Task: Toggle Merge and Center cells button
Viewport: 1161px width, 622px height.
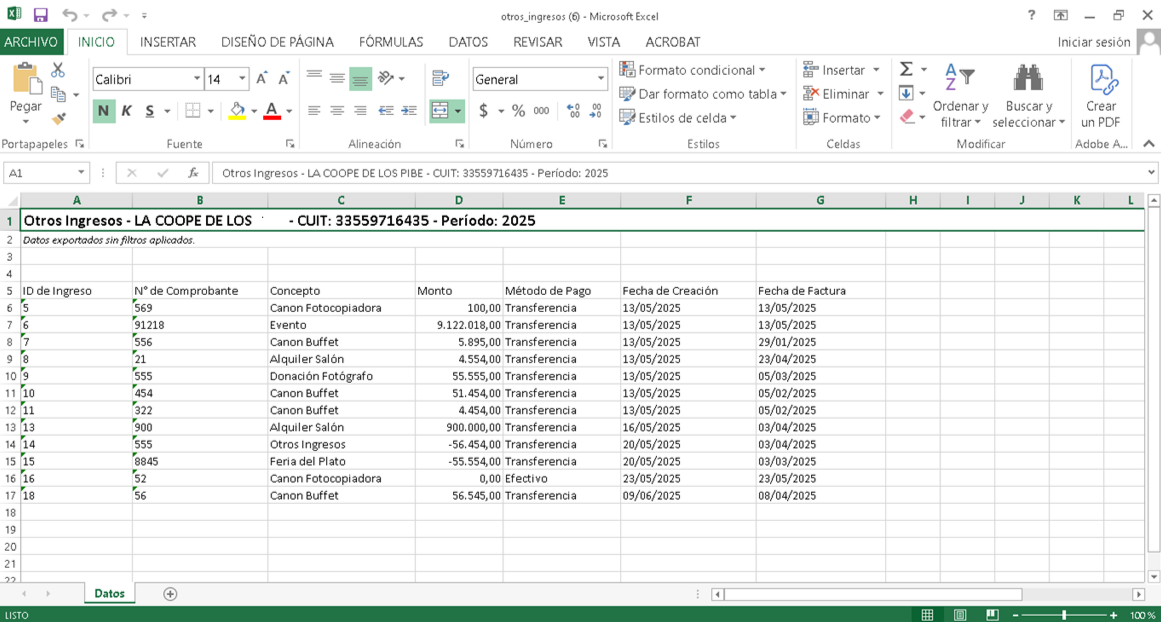Action: 440,111
